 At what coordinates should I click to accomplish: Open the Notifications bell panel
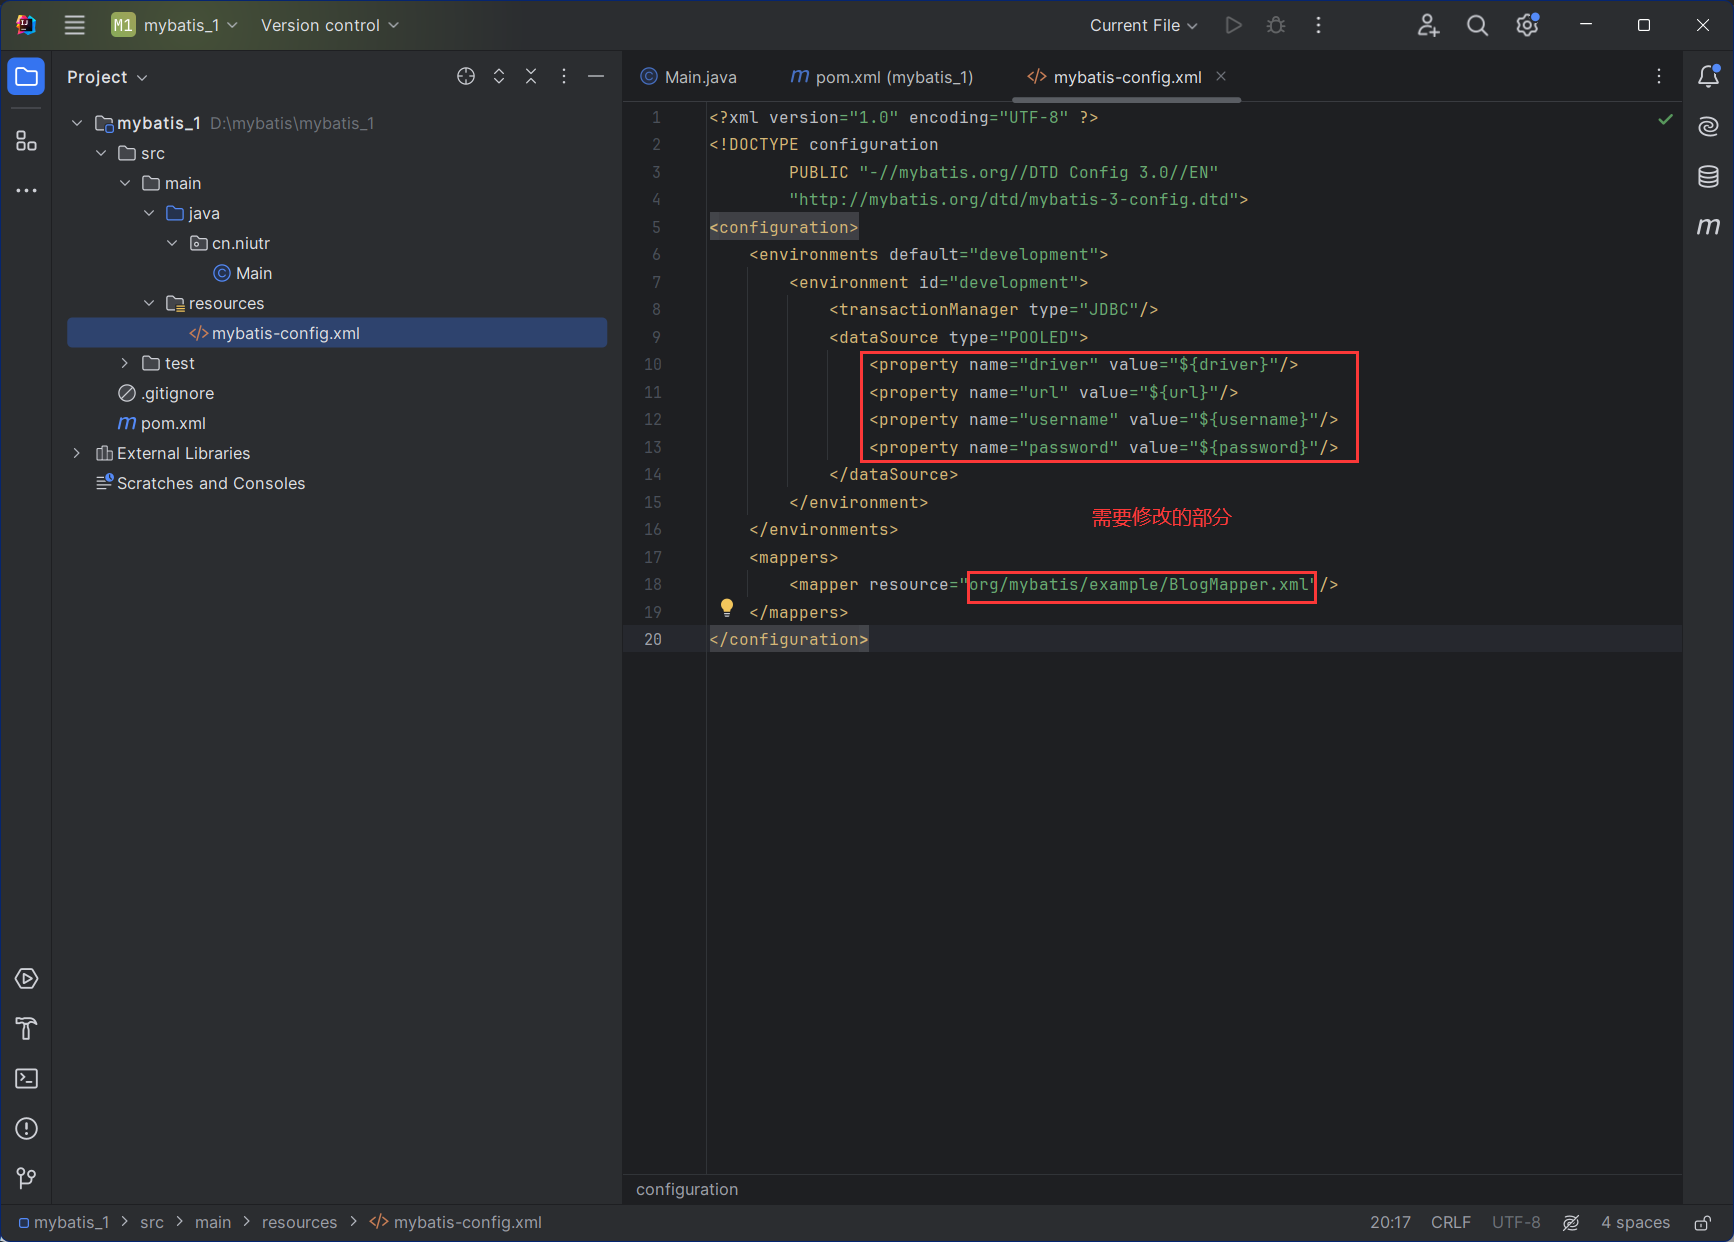pyautogui.click(x=1708, y=77)
